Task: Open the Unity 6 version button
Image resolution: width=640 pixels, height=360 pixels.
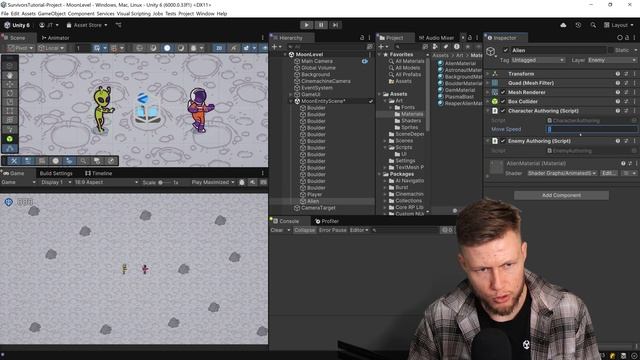Action: (17, 25)
